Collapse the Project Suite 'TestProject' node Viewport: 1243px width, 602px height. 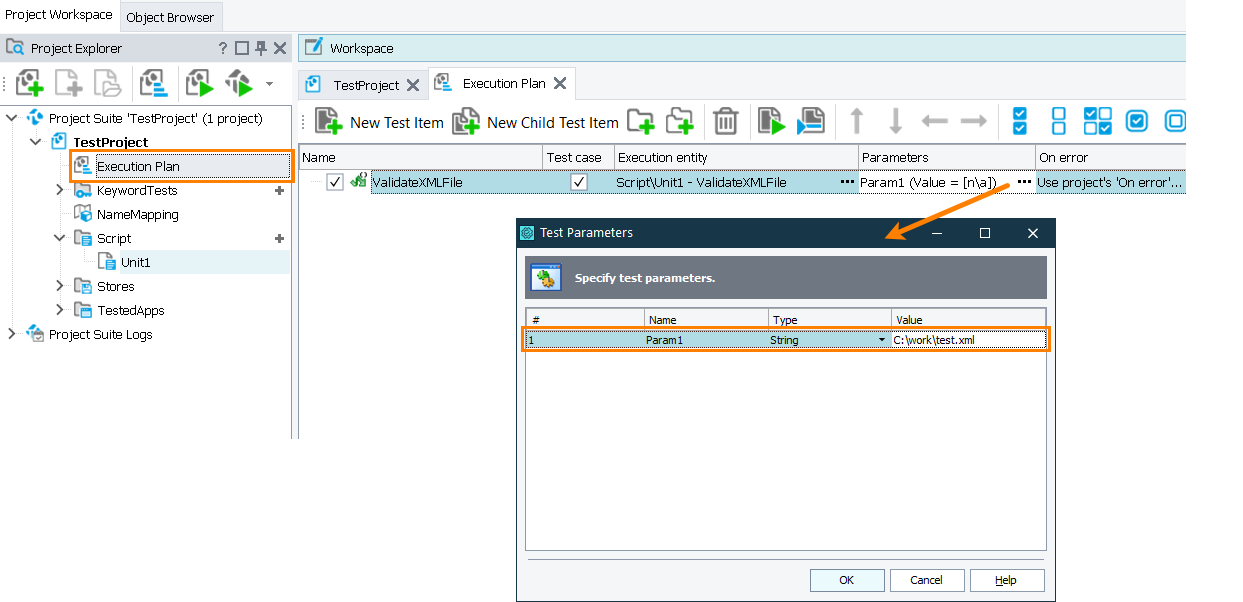click(12, 118)
